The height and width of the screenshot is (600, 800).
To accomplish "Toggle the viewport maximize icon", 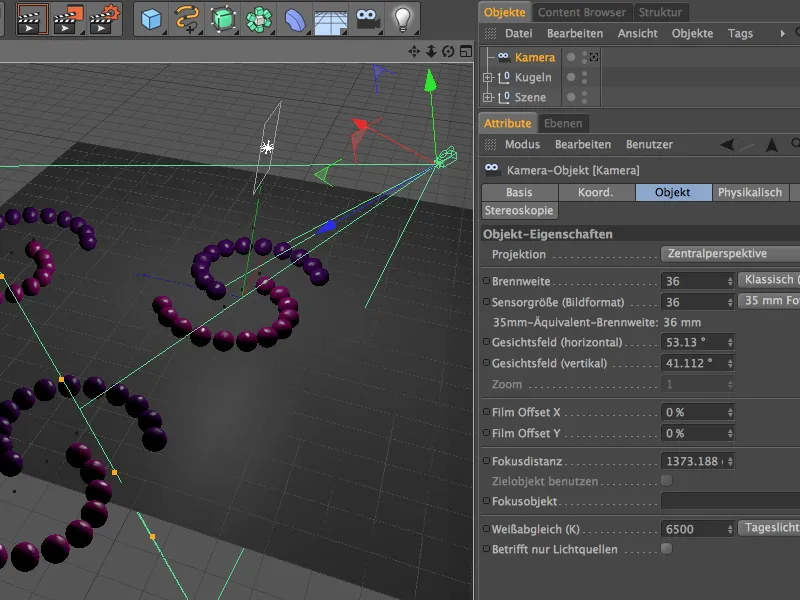I will coord(465,51).
